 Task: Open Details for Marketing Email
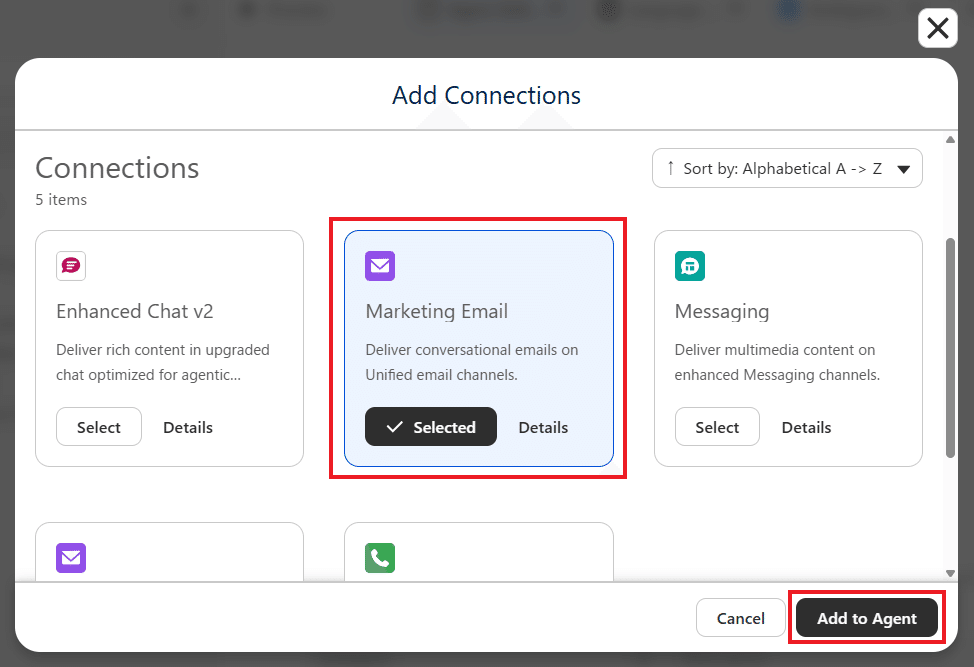pos(543,427)
